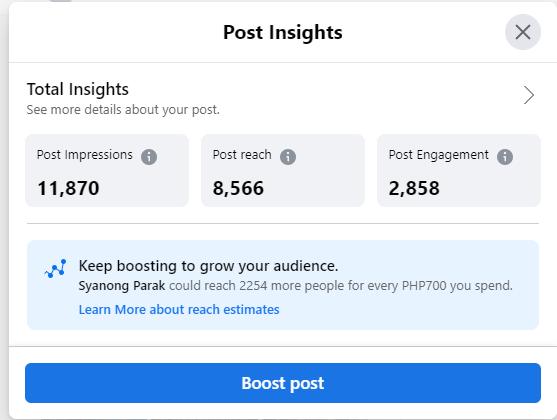The image size is (557, 420).
Task: Close the Post Insights dialog
Action: pyautogui.click(x=523, y=32)
